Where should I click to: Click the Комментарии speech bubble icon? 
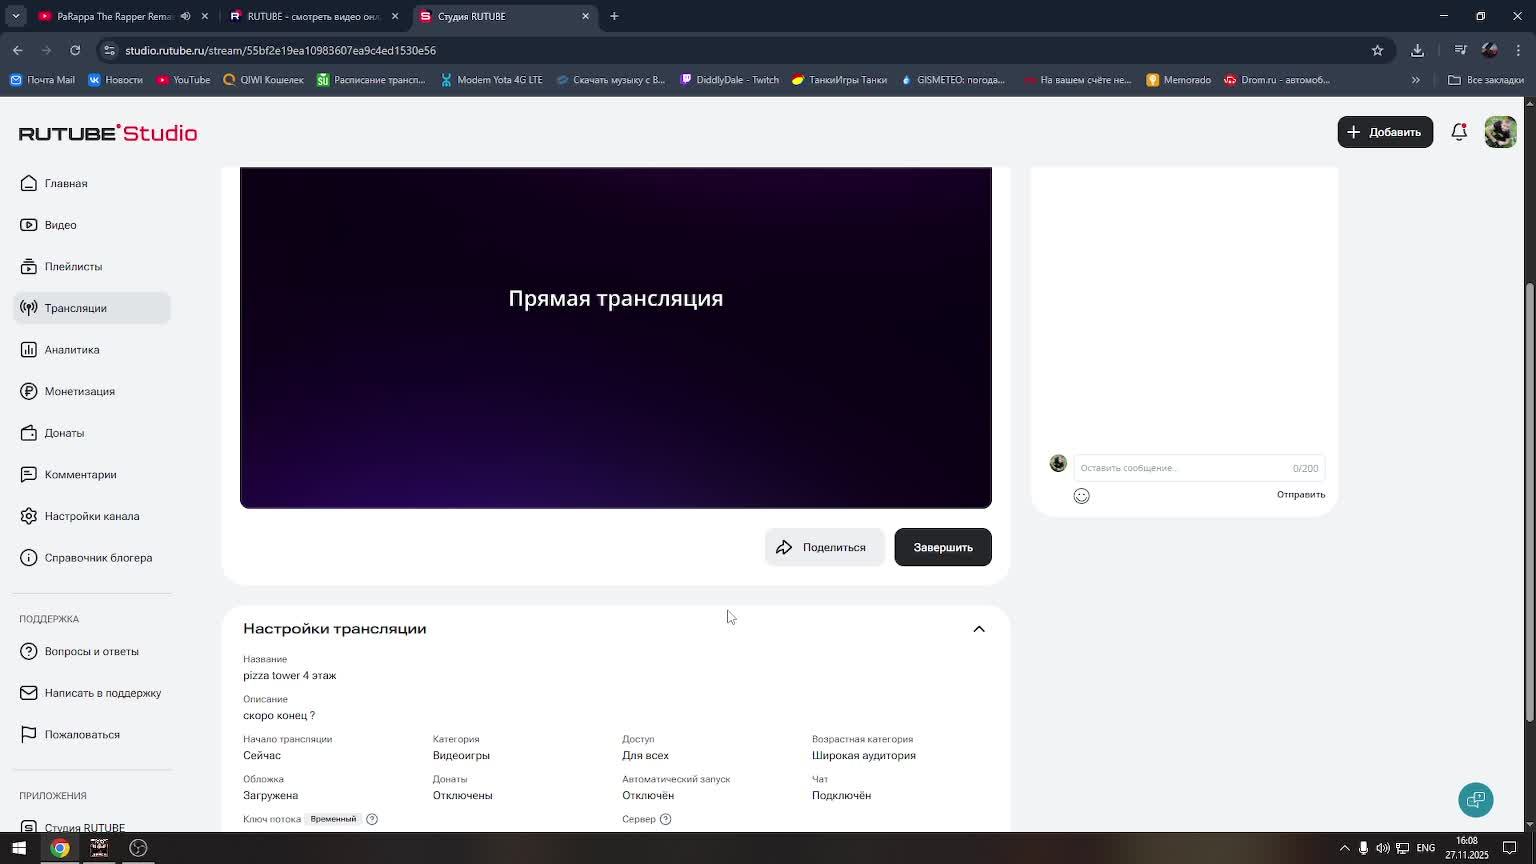29,475
